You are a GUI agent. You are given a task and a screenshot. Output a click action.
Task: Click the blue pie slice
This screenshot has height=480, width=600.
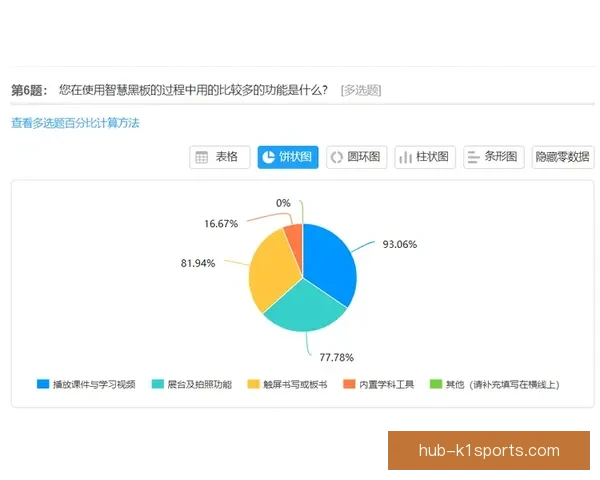click(x=327, y=264)
